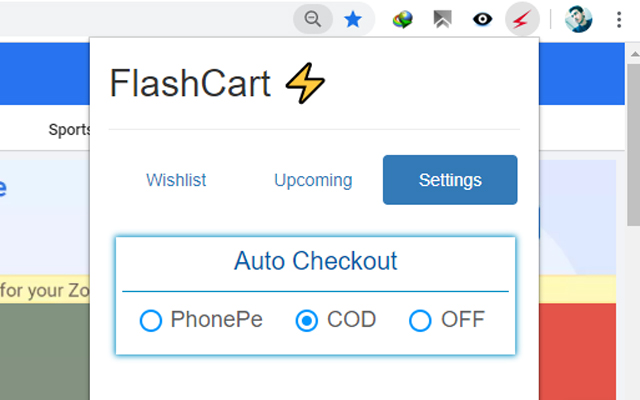This screenshot has width=640, height=400.
Task: Turn OFF auto checkout
Action: click(420, 320)
